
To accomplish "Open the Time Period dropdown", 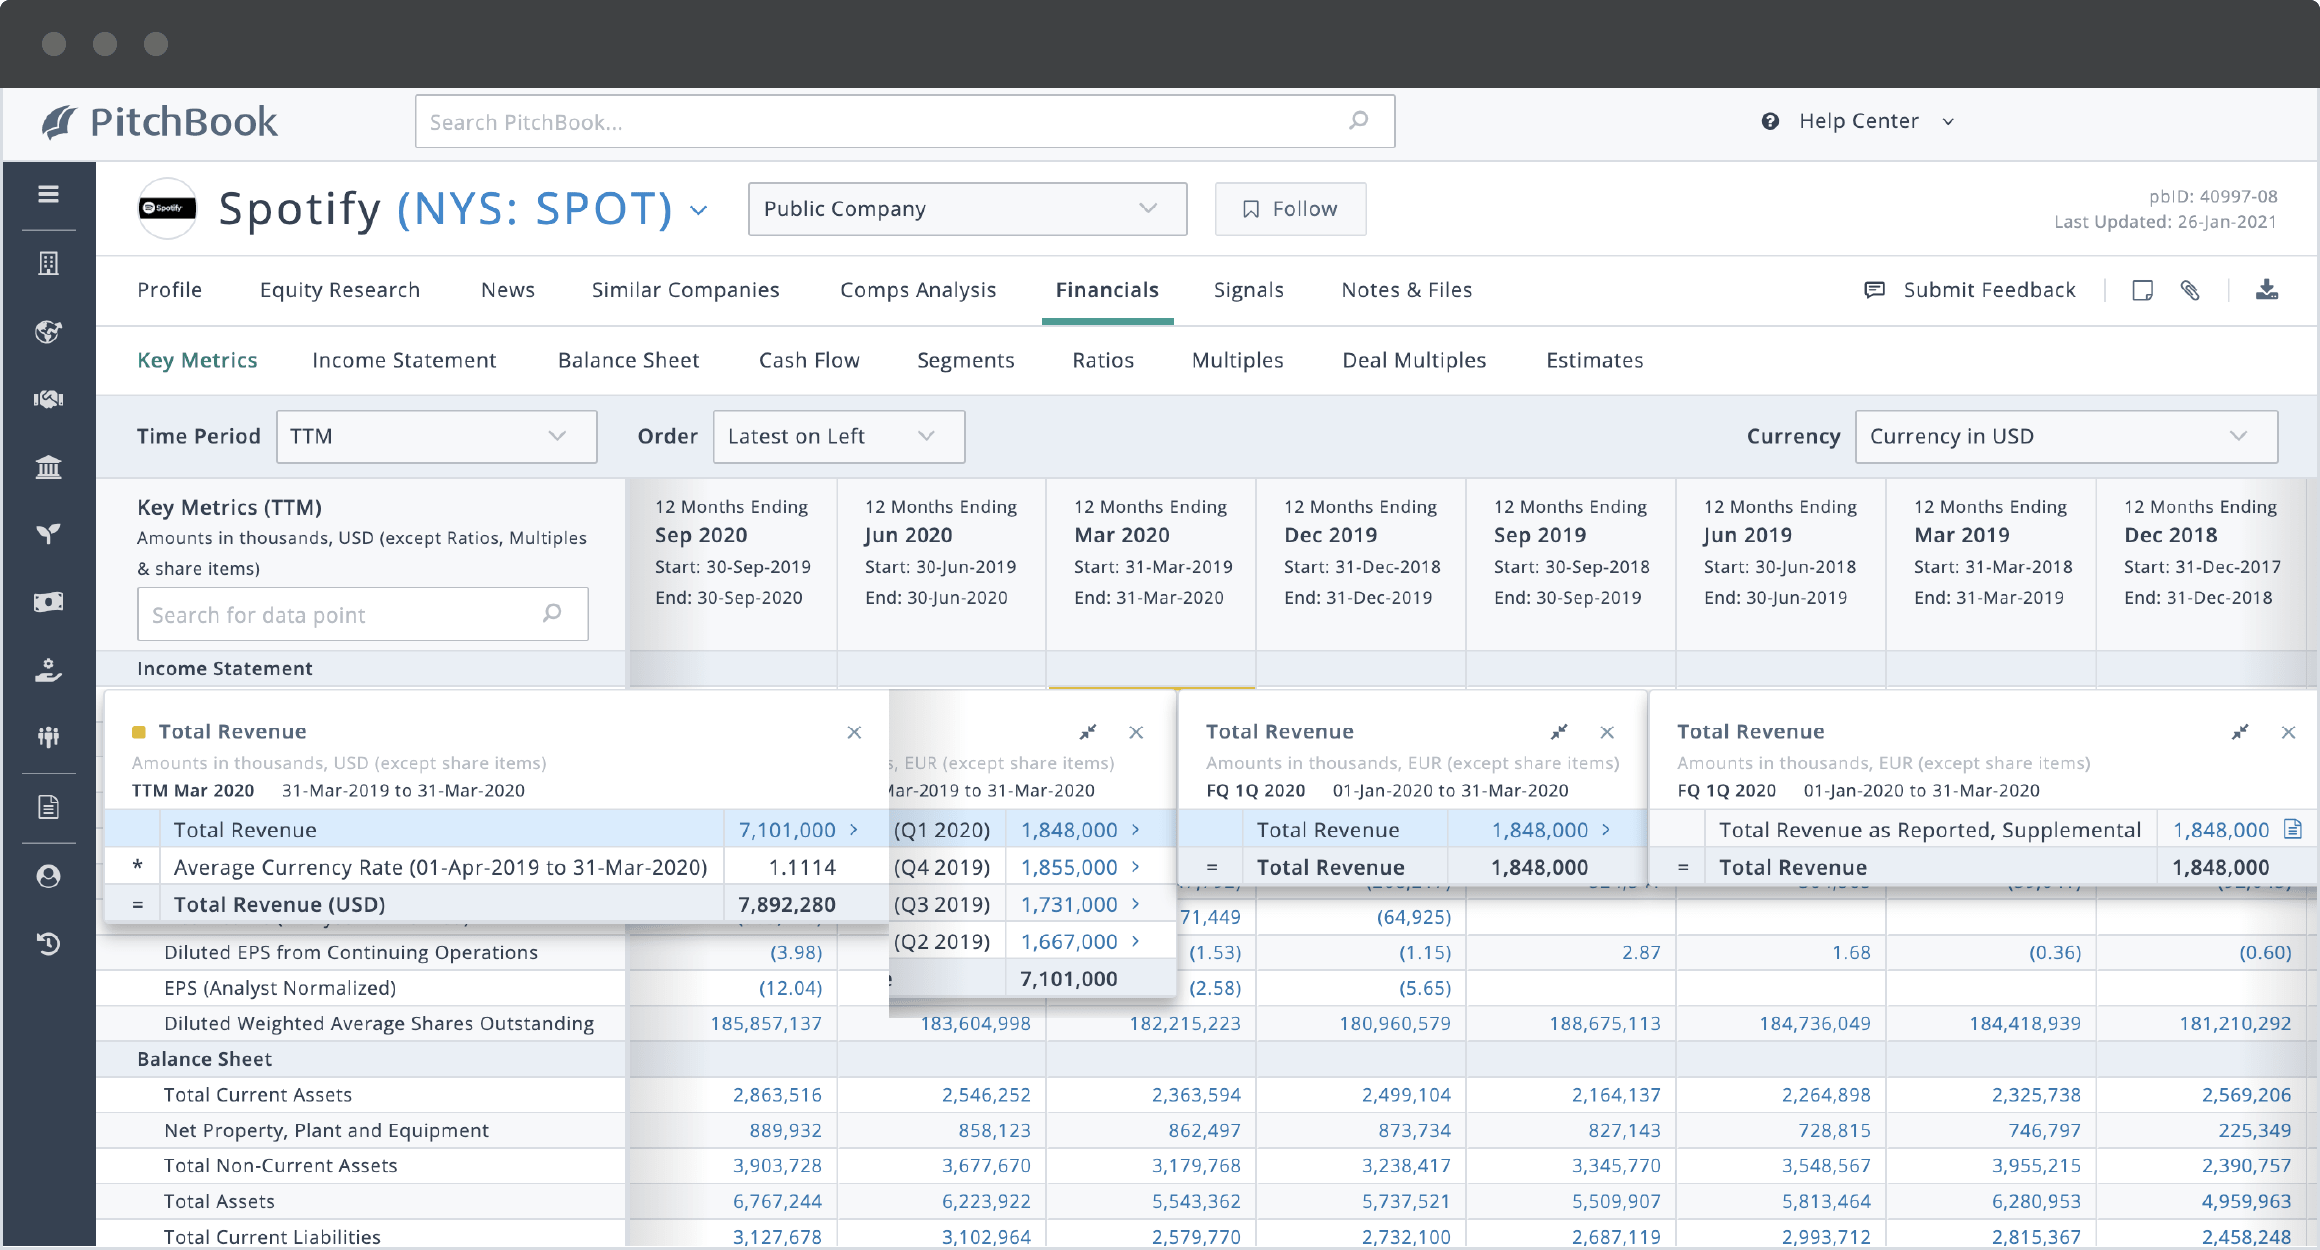I will click(x=436, y=436).
